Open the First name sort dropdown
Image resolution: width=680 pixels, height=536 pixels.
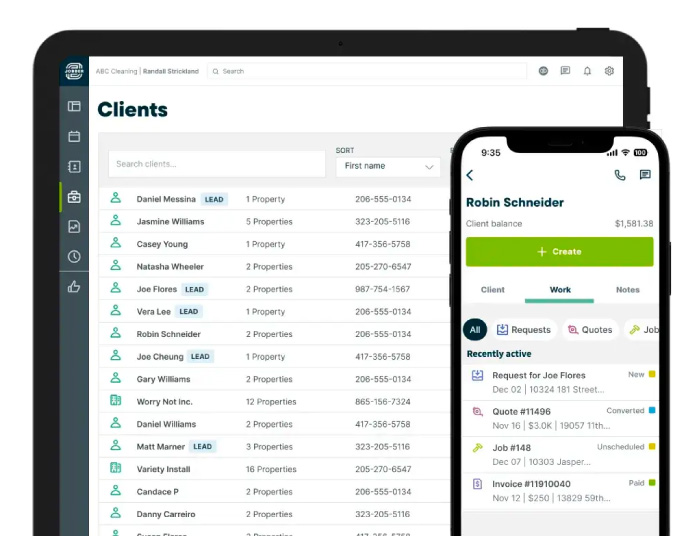click(x=388, y=167)
